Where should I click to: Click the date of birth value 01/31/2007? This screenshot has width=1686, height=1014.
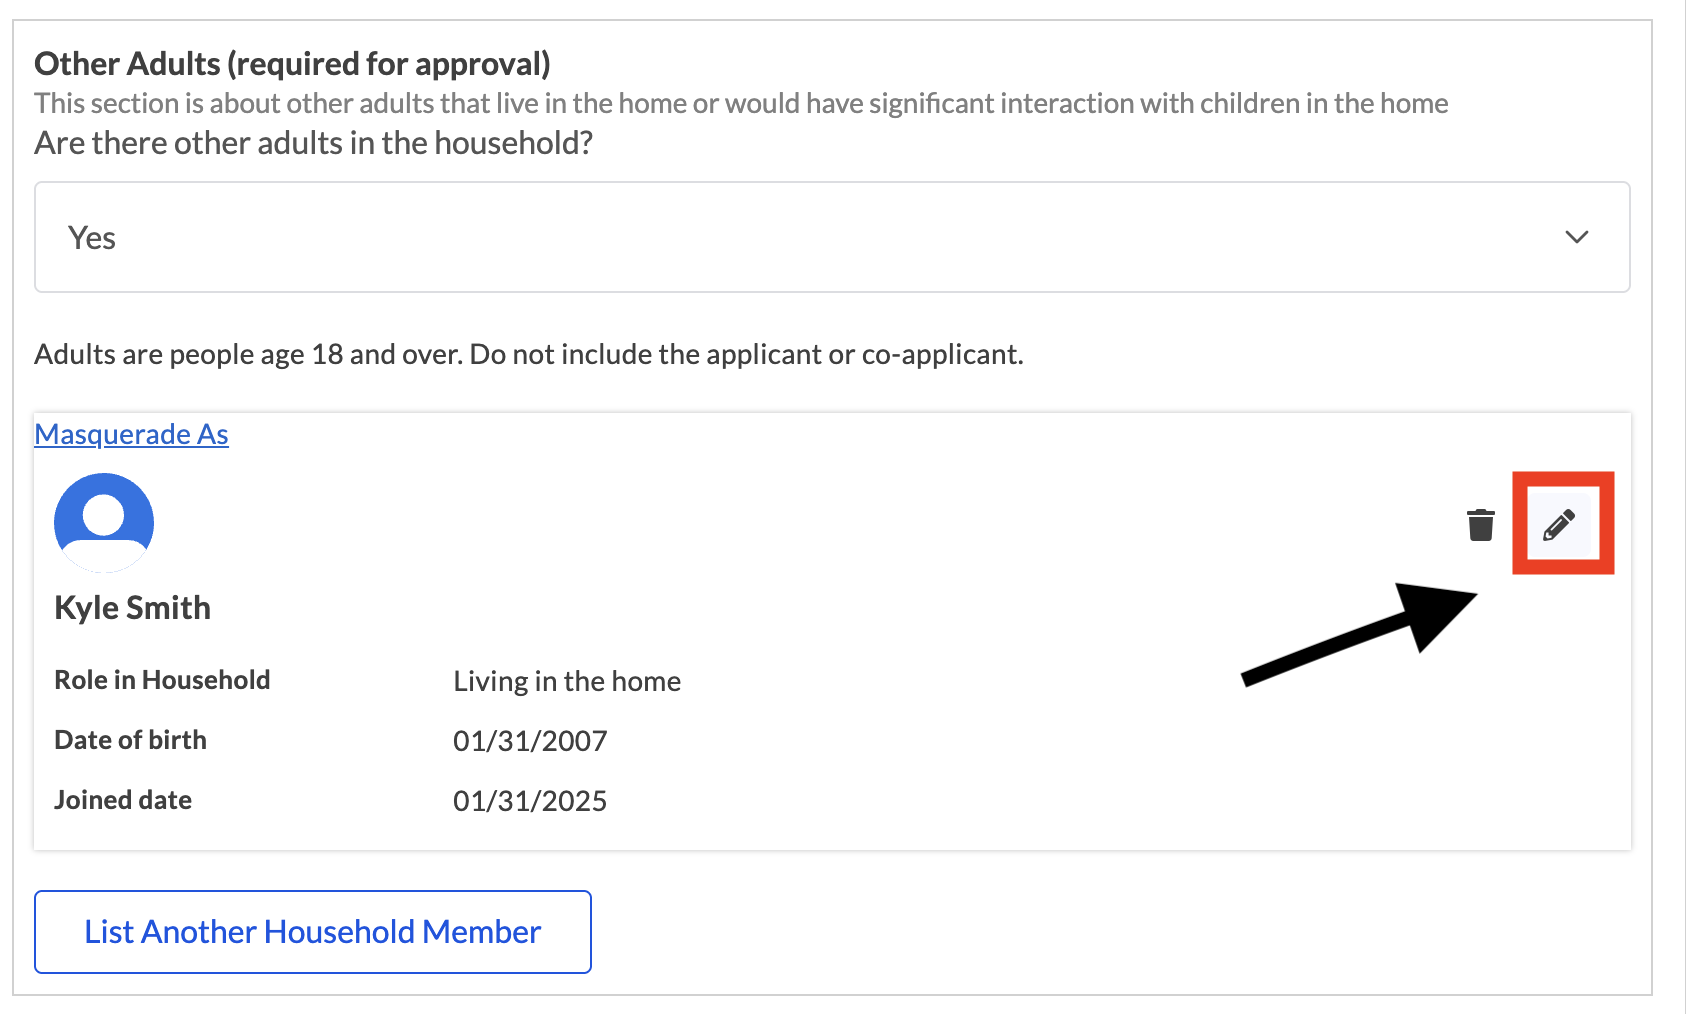(530, 741)
